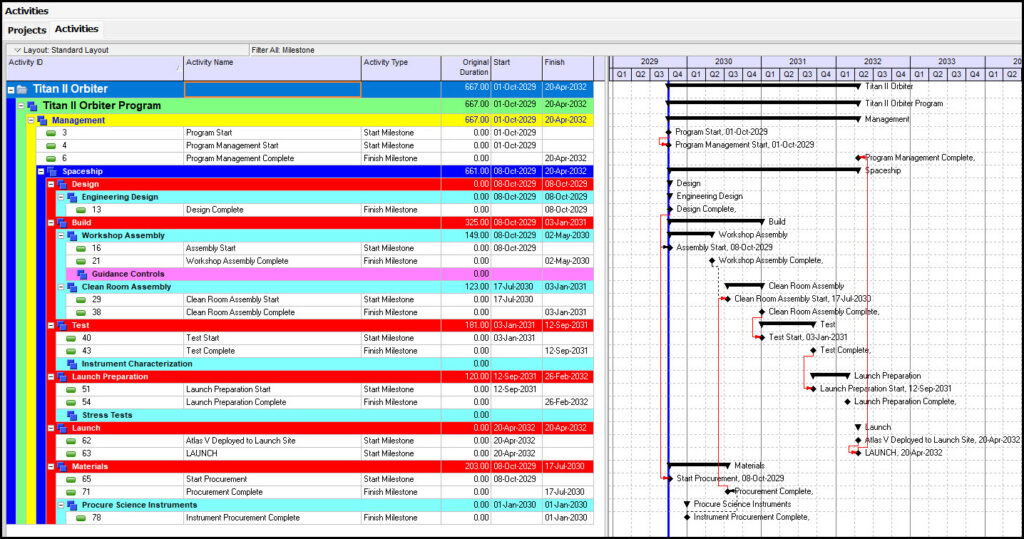Click the Activity Type column header
Screen dimensions: 1024x539
tap(401, 68)
